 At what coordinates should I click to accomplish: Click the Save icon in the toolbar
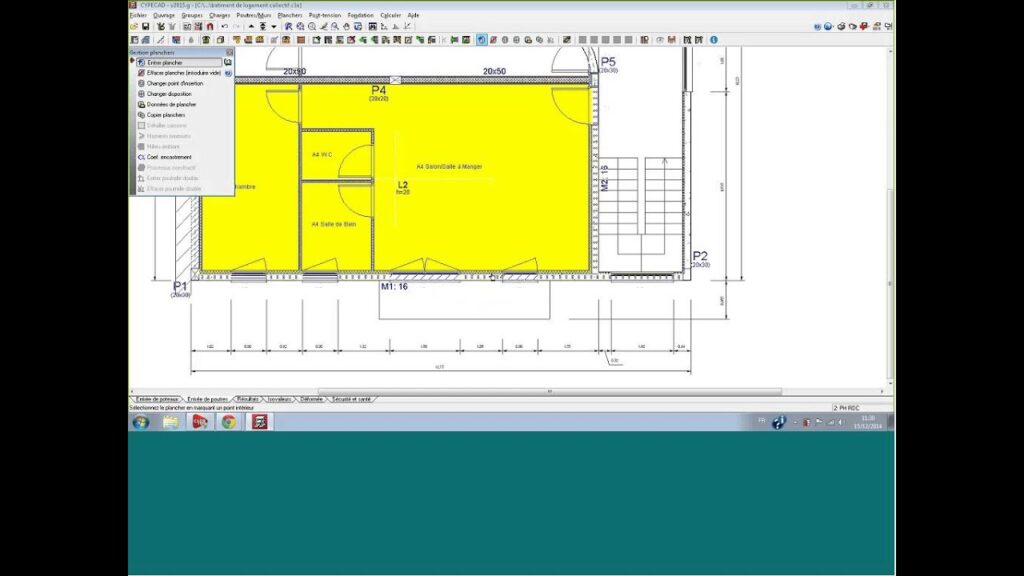(147, 26)
